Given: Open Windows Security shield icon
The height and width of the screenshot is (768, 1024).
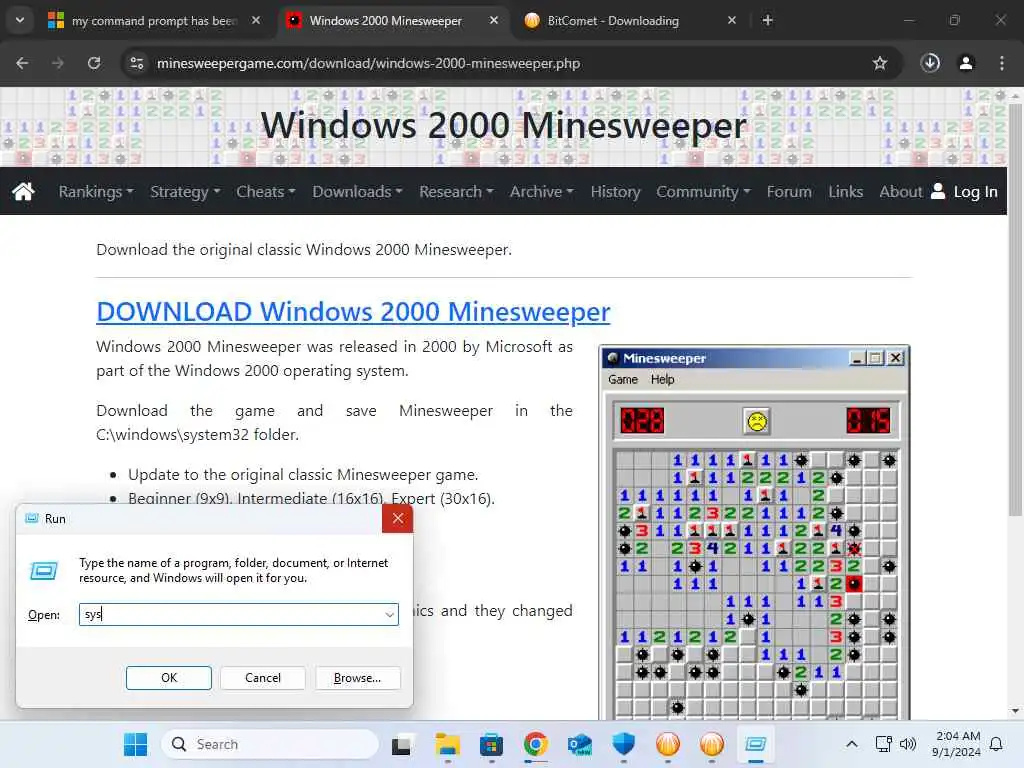Looking at the screenshot, I should [x=624, y=744].
